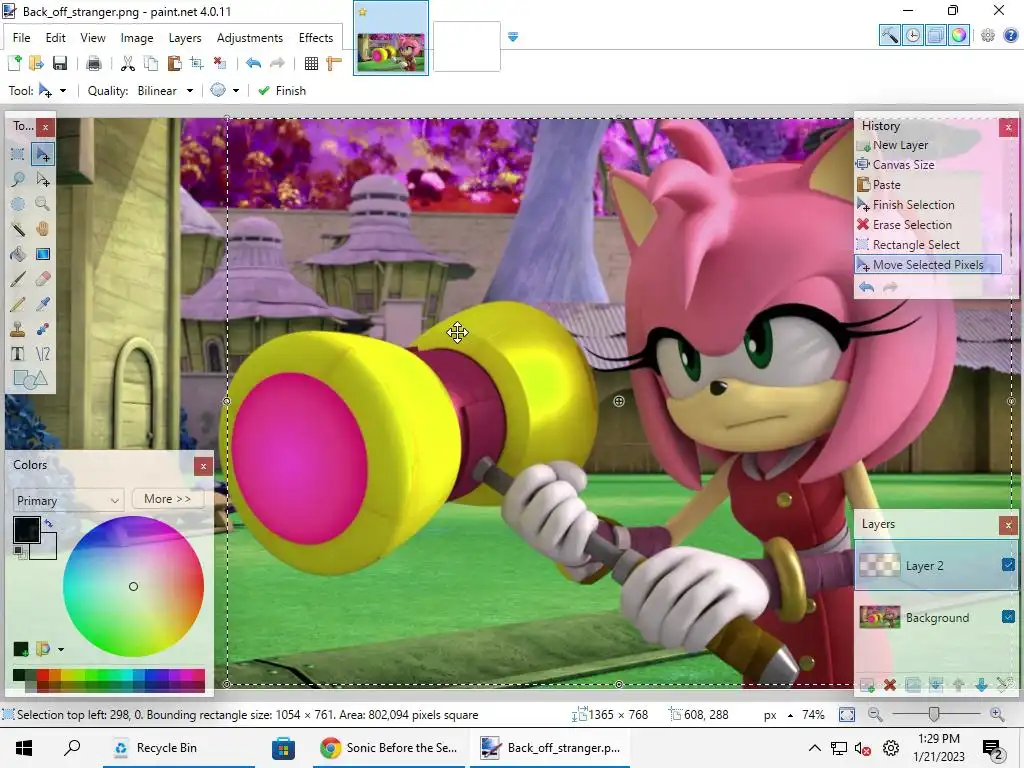Toggle Tools window visibility button top right
This screenshot has width=1024, height=768.
click(889, 35)
